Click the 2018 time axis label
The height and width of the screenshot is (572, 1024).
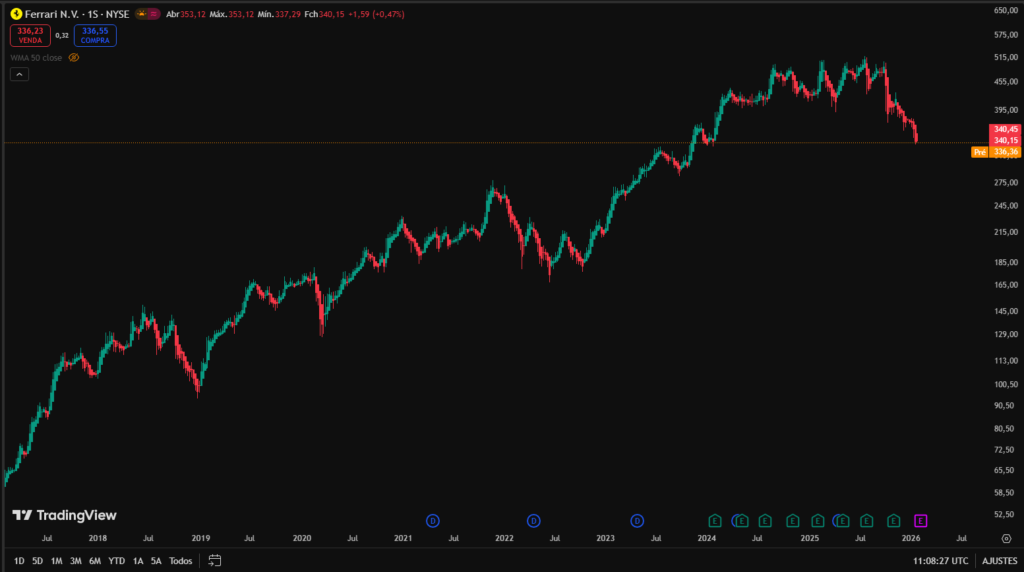[98, 539]
